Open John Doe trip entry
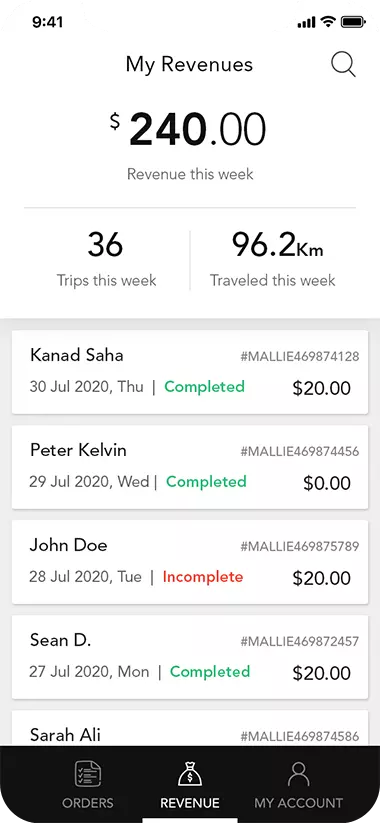380x823 pixels. click(190, 562)
